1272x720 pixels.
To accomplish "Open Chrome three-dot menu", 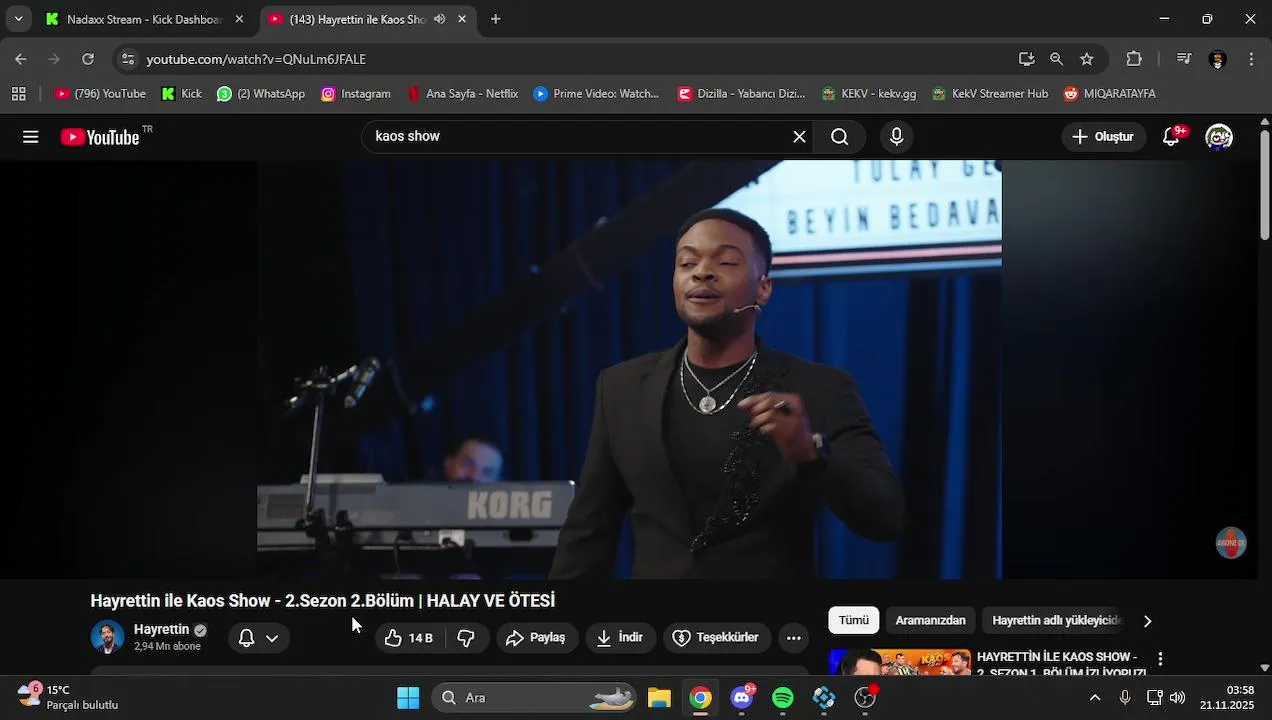I will (1251, 59).
